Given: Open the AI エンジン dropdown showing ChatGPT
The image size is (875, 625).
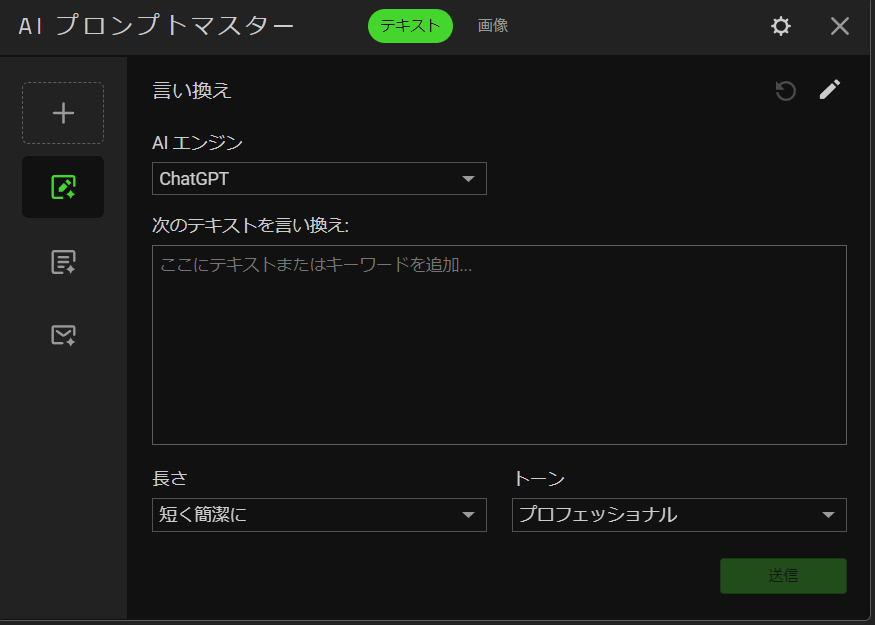Looking at the screenshot, I should [x=319, y=179].
